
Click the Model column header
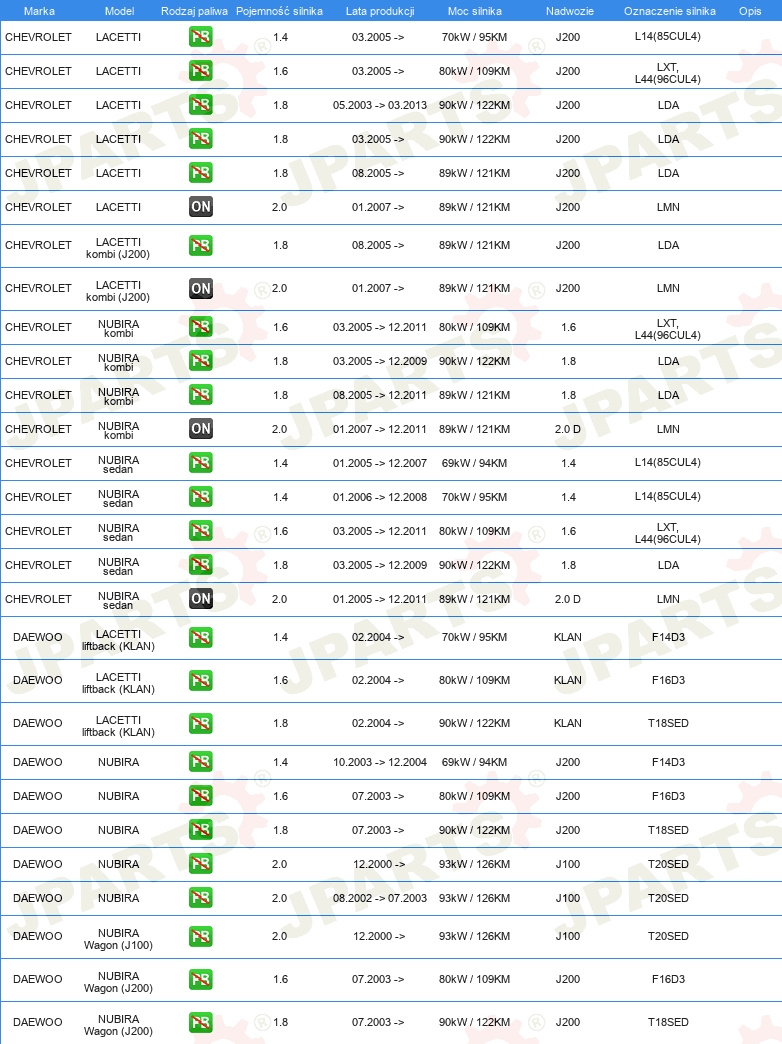[119, 11]
